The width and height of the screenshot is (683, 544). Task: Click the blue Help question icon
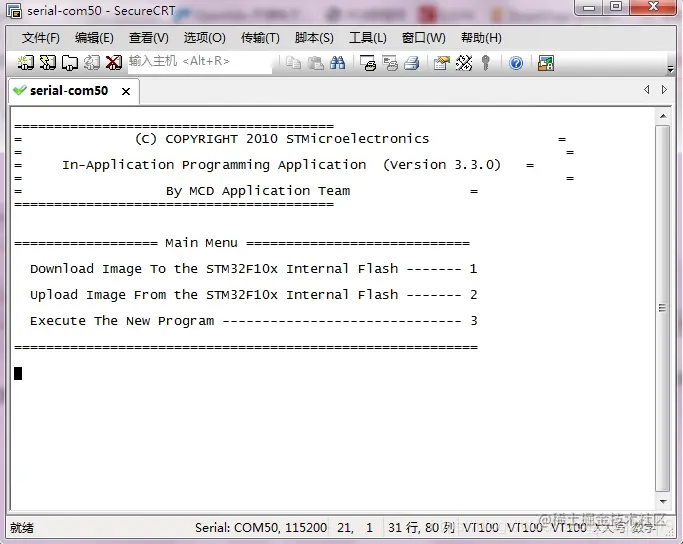tap(516, 63)
